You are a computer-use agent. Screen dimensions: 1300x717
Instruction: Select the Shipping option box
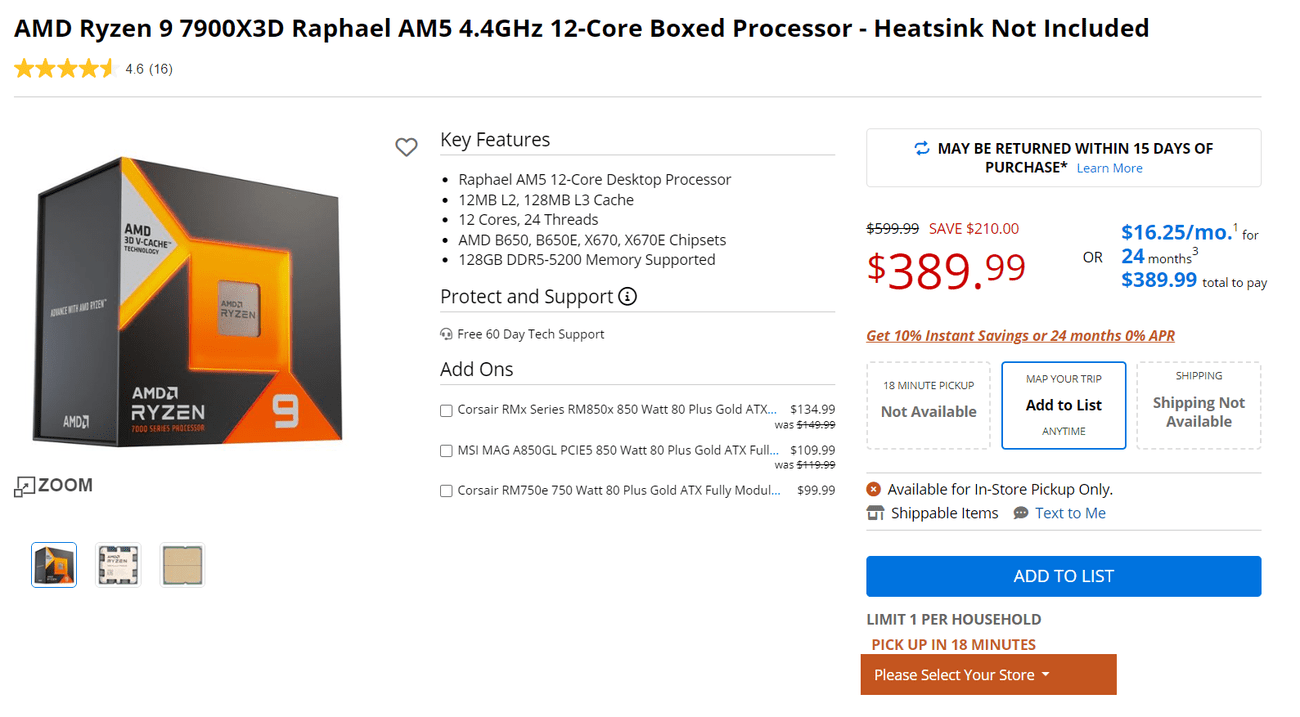click(1198, 405)
